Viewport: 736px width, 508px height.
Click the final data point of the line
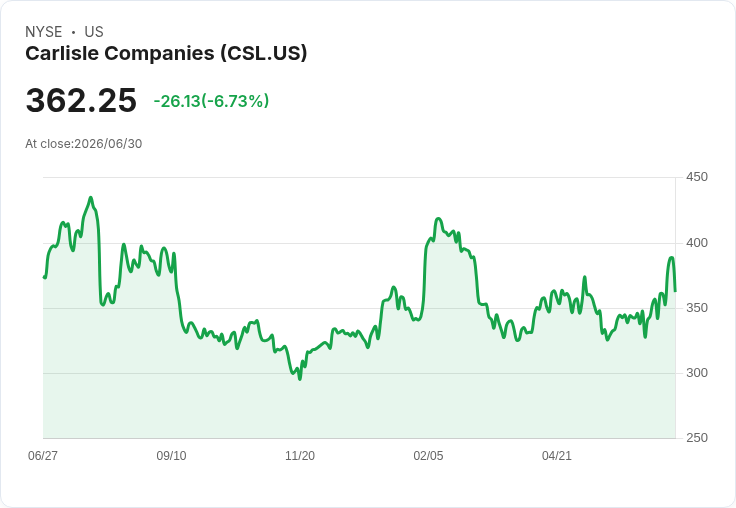(x=675, y=291)
